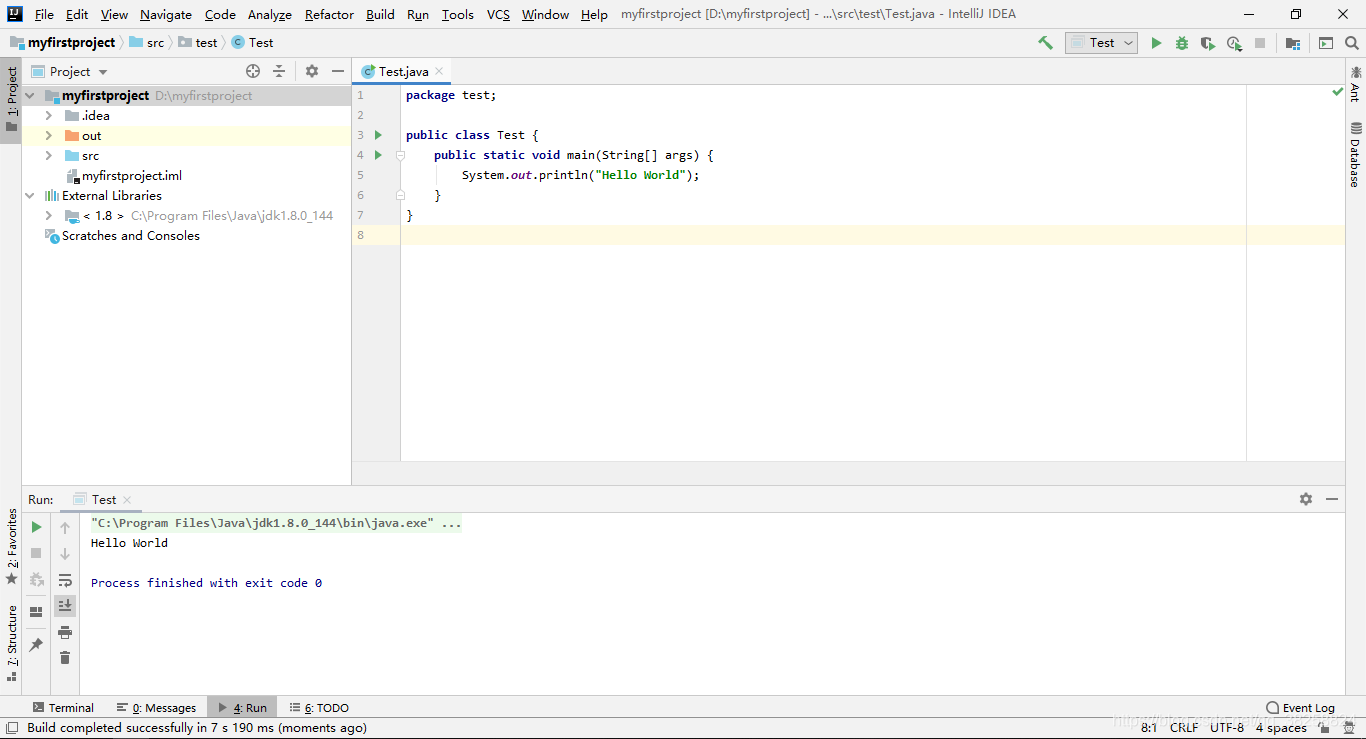Open the VCS menu
The image size is (1366, 739).
[498, 14]
